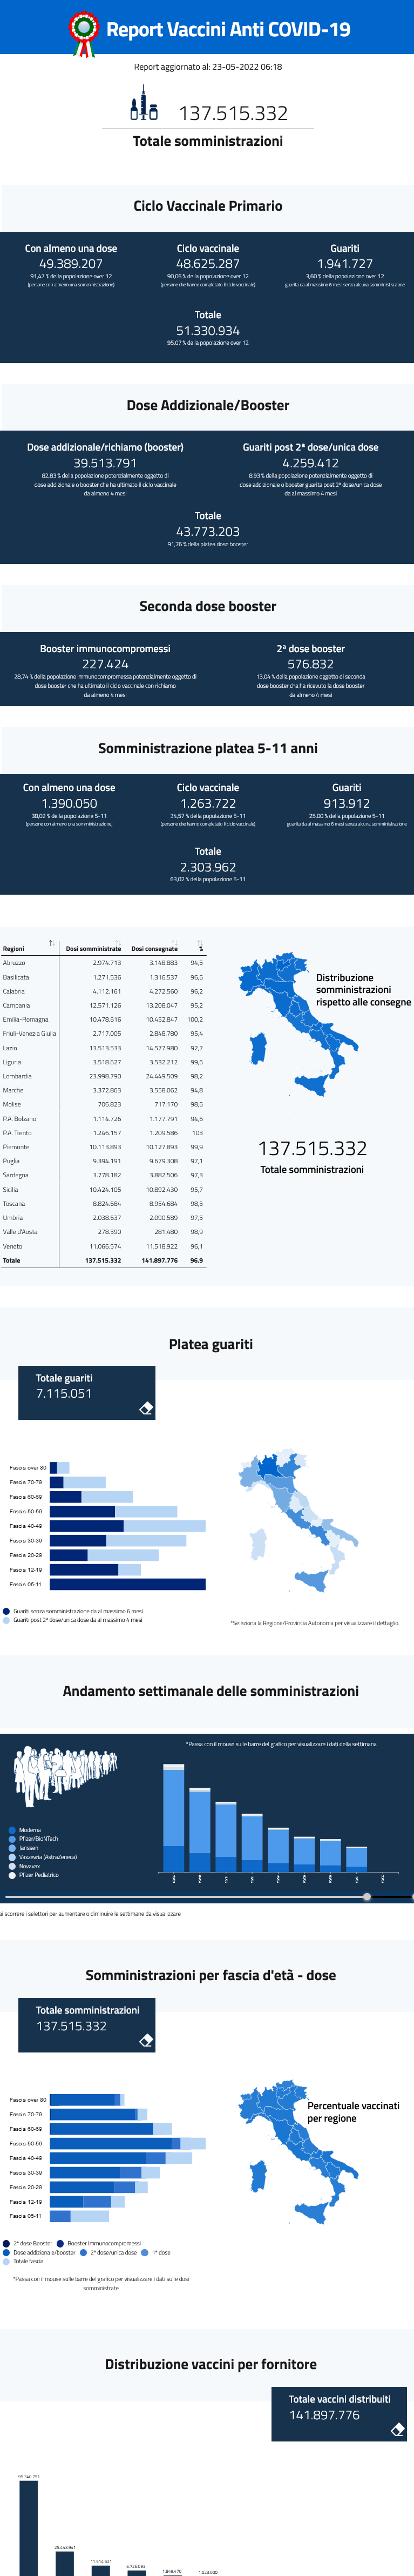The image size is (414, 2576).
Task: Click the Totale row at table bottom
Action: pyautogui.click(x=103, y=1260)
